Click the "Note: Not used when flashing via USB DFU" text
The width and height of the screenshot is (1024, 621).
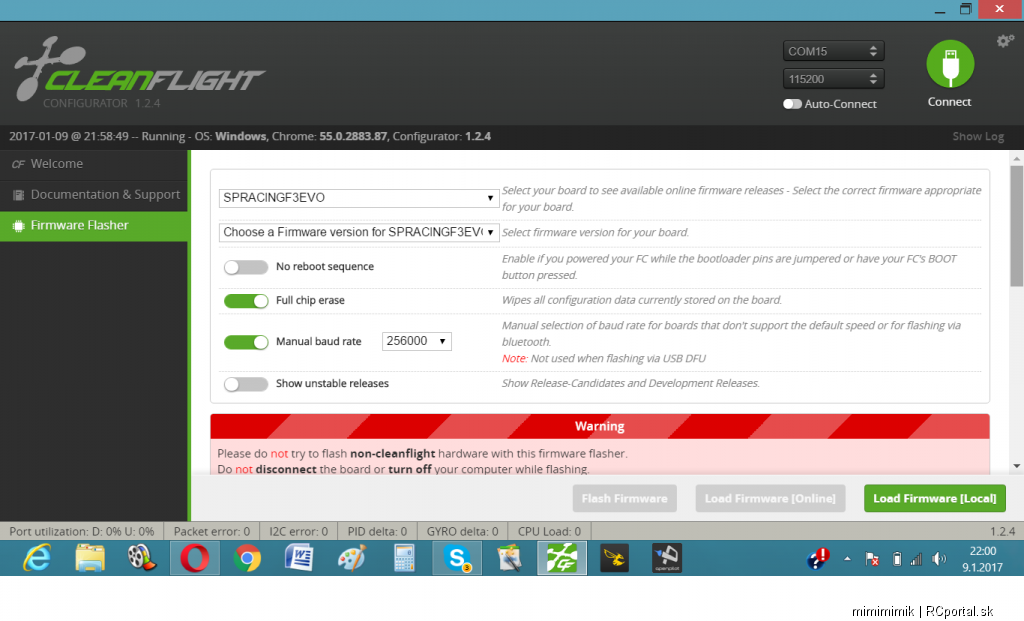coord(603,358)
